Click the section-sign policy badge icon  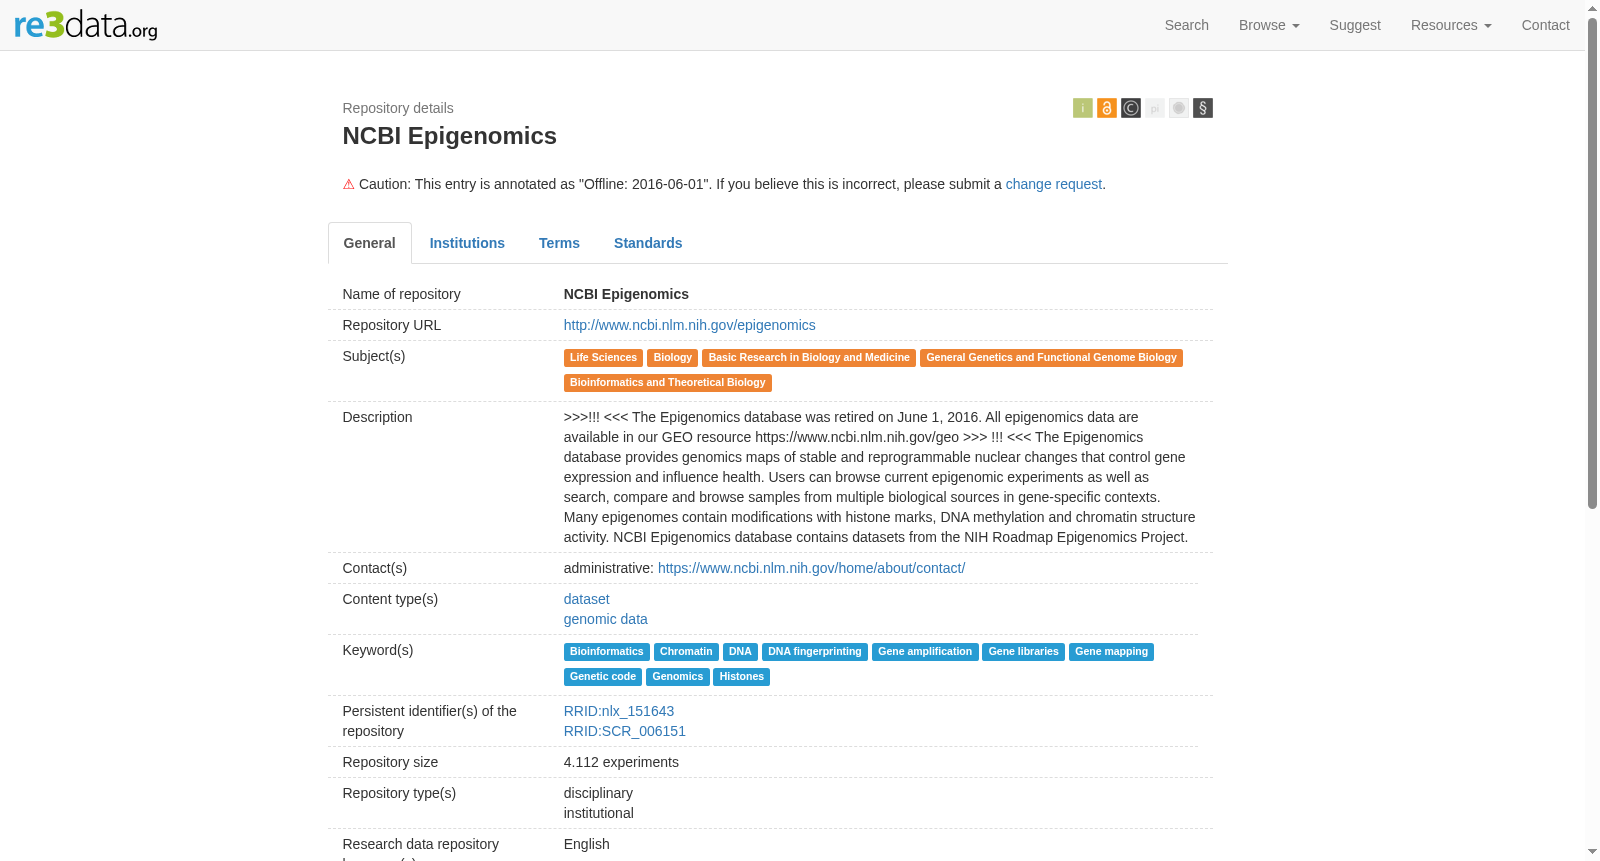1202,108
